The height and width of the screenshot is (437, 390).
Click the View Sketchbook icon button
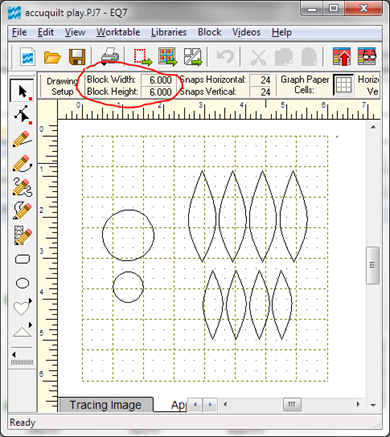pyautogui.click(x=367, y=57)
